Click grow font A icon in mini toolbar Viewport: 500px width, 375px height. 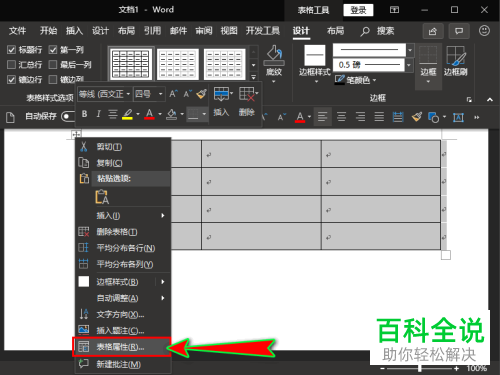[173, 94]
